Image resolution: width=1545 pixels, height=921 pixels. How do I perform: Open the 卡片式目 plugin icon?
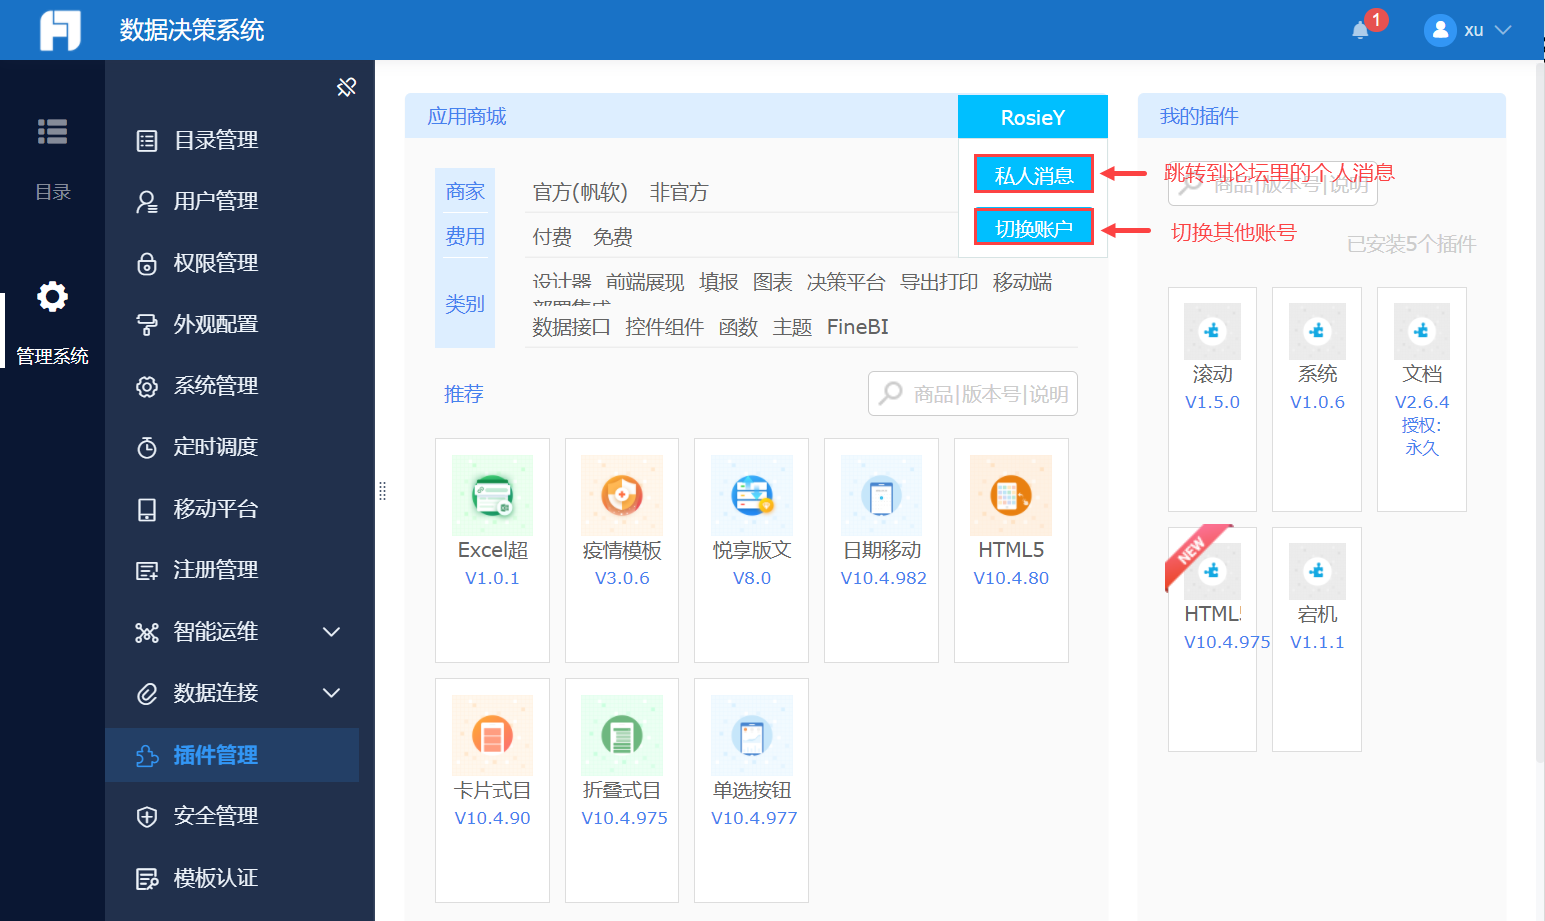coord(492,735)
